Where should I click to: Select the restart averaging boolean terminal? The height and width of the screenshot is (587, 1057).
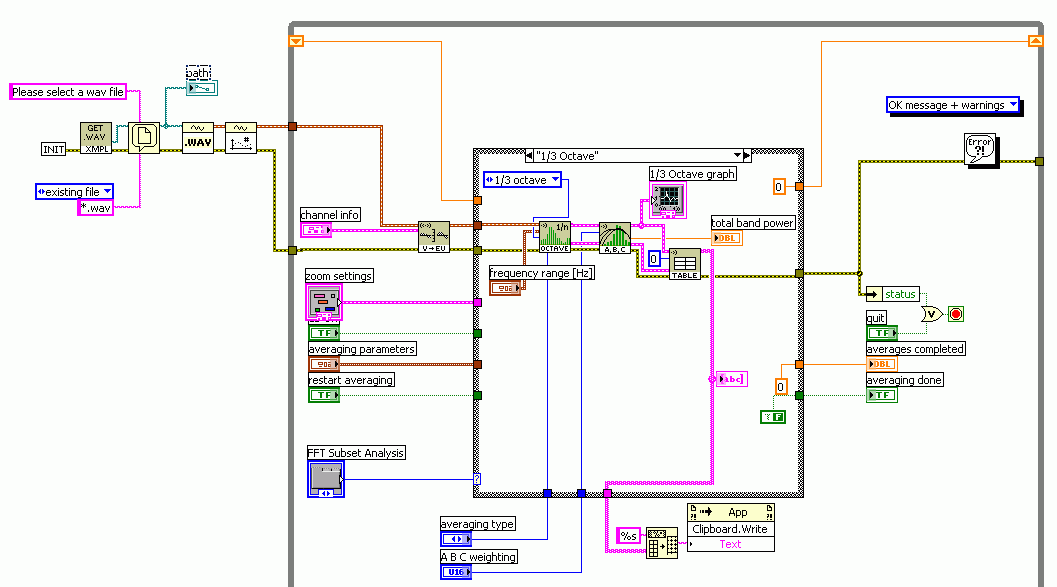click(324, 395)
